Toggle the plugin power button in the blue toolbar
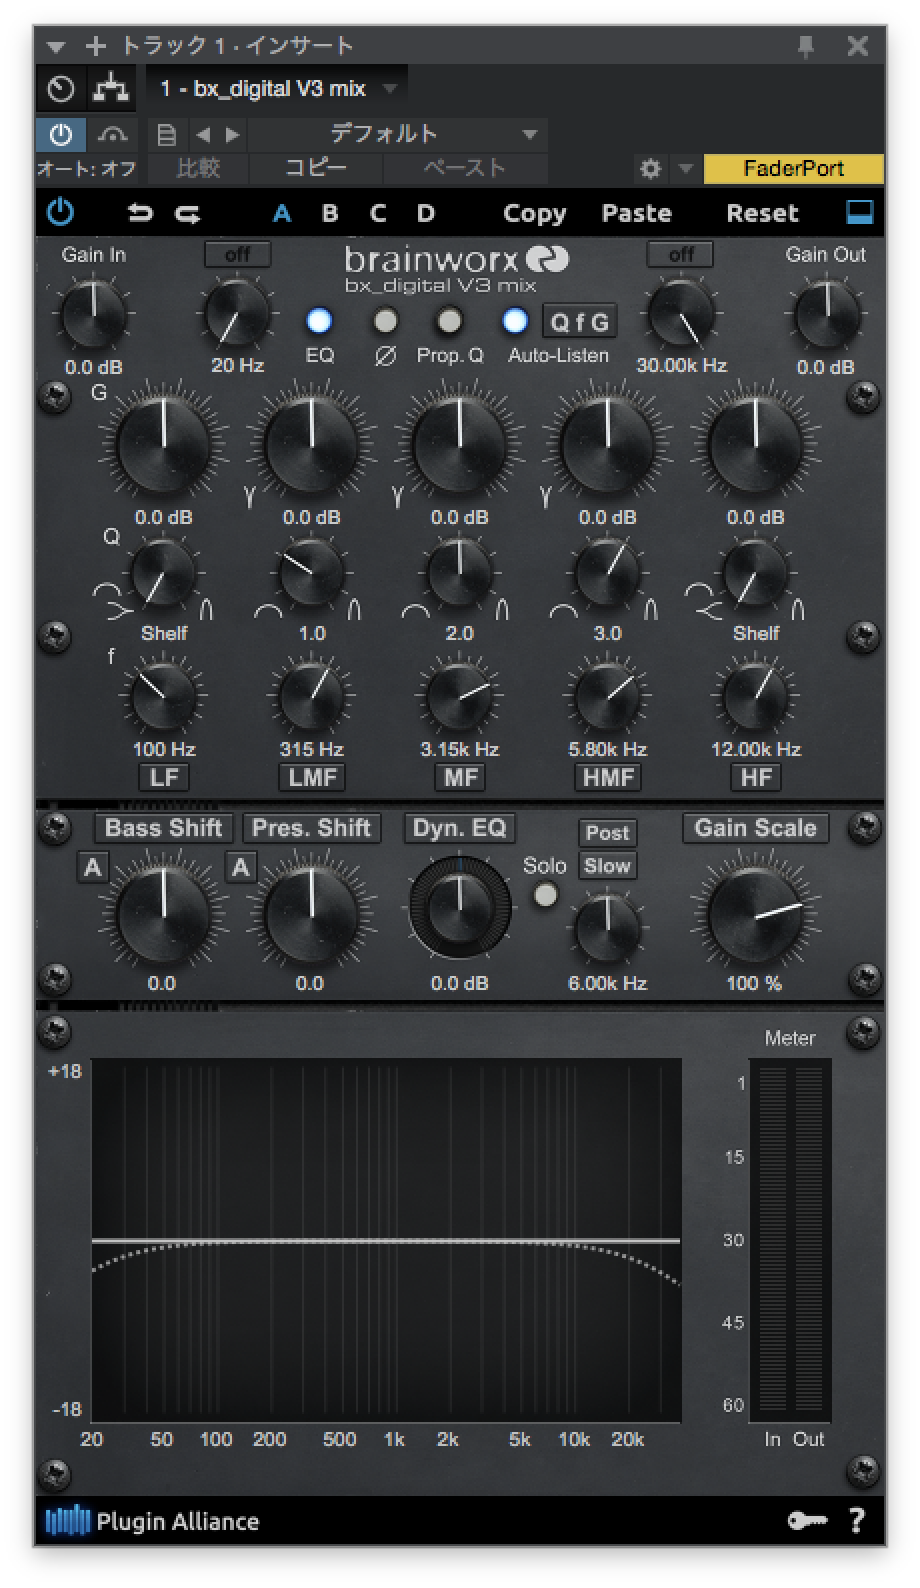 (61, 212)
